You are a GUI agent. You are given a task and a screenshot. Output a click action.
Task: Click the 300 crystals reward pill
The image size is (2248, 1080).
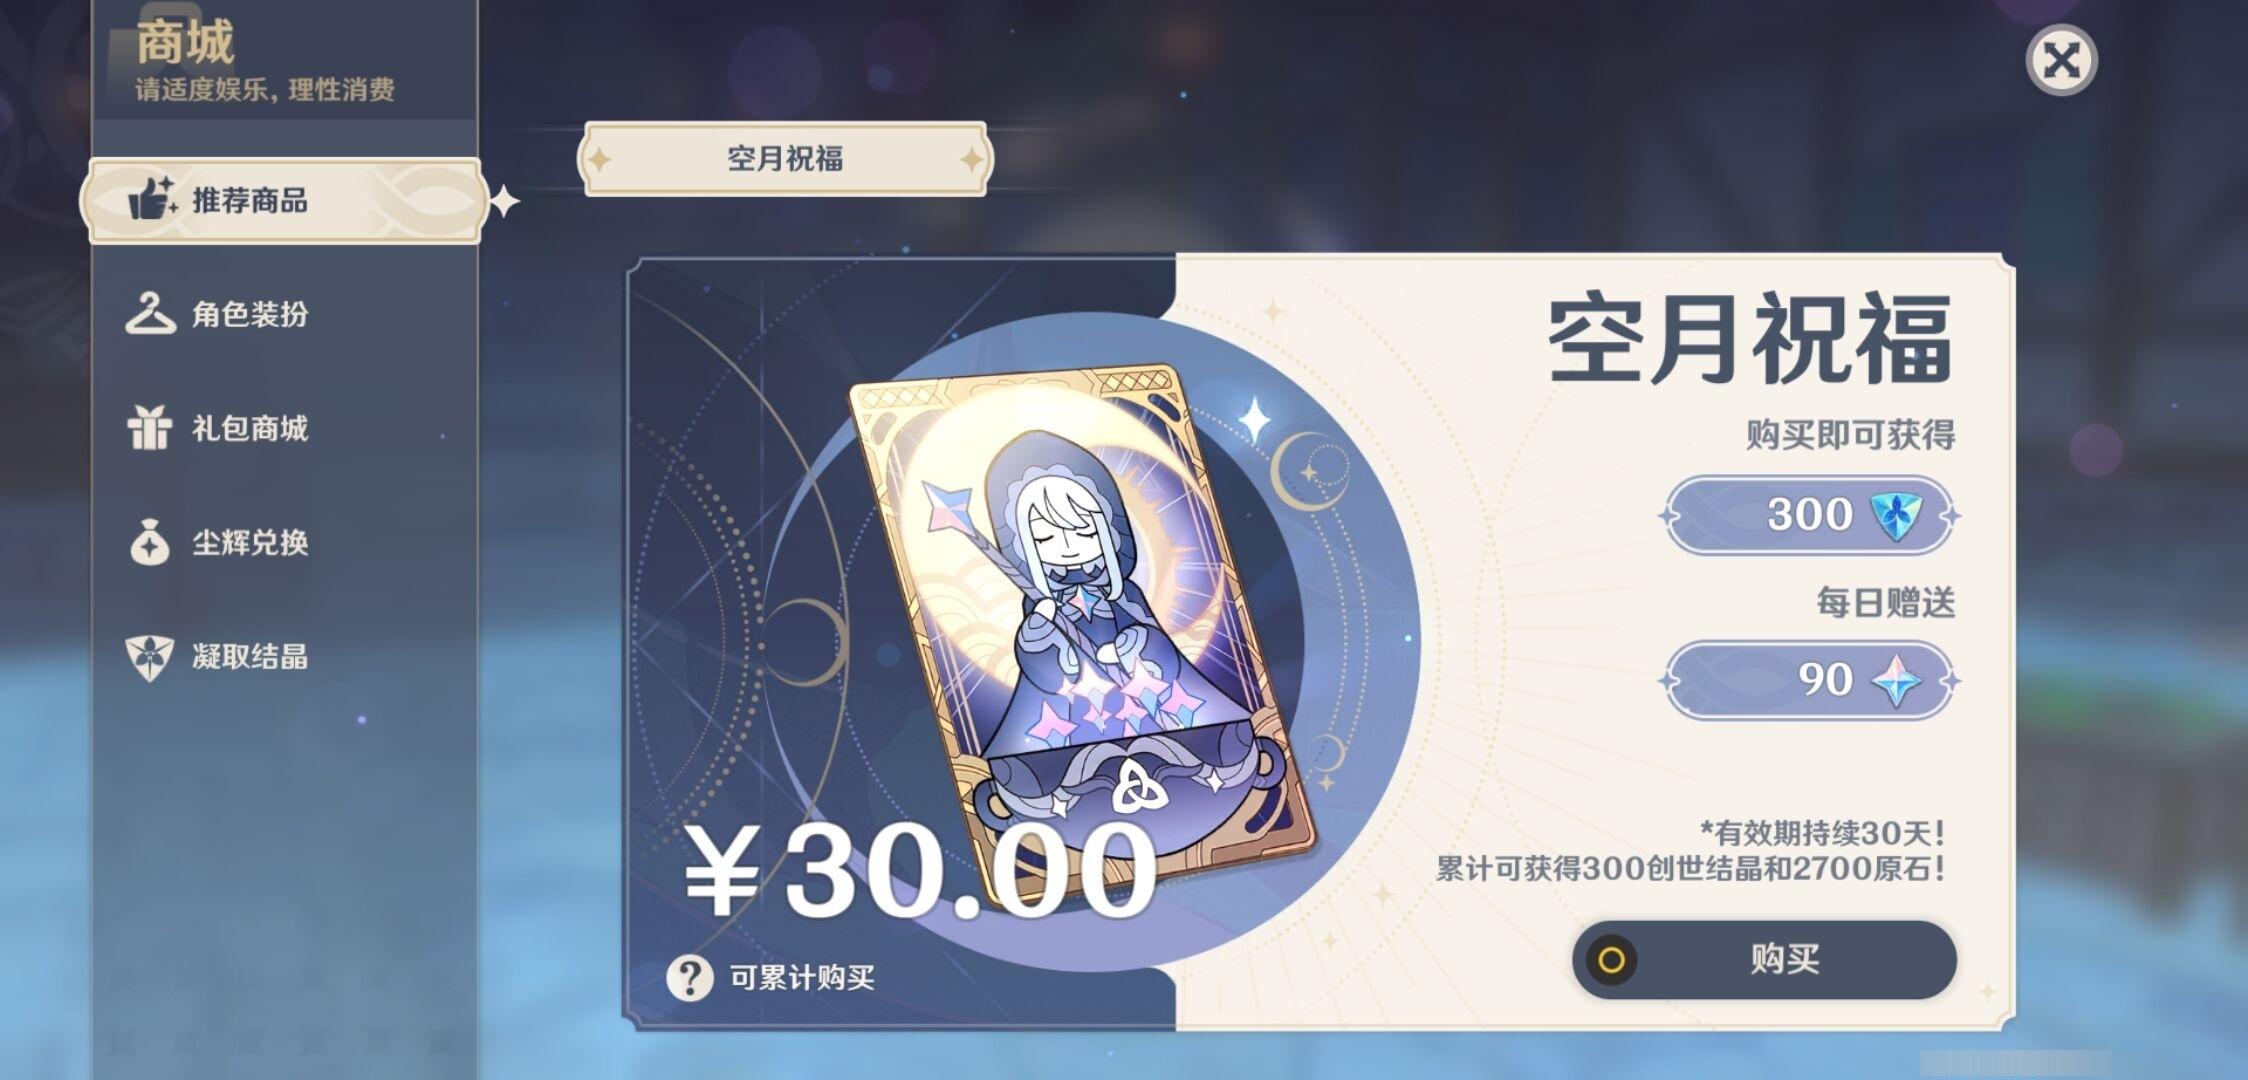[x=1809, y=516]
